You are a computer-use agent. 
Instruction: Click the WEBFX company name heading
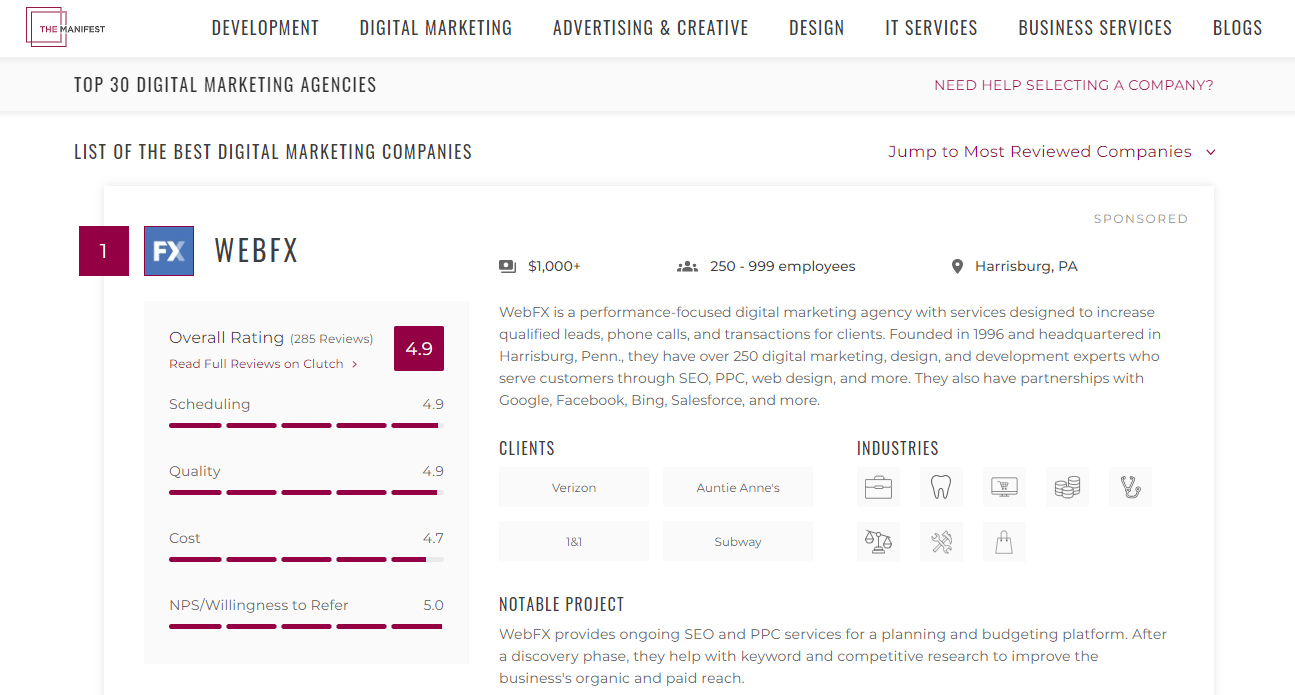point(257,251)
